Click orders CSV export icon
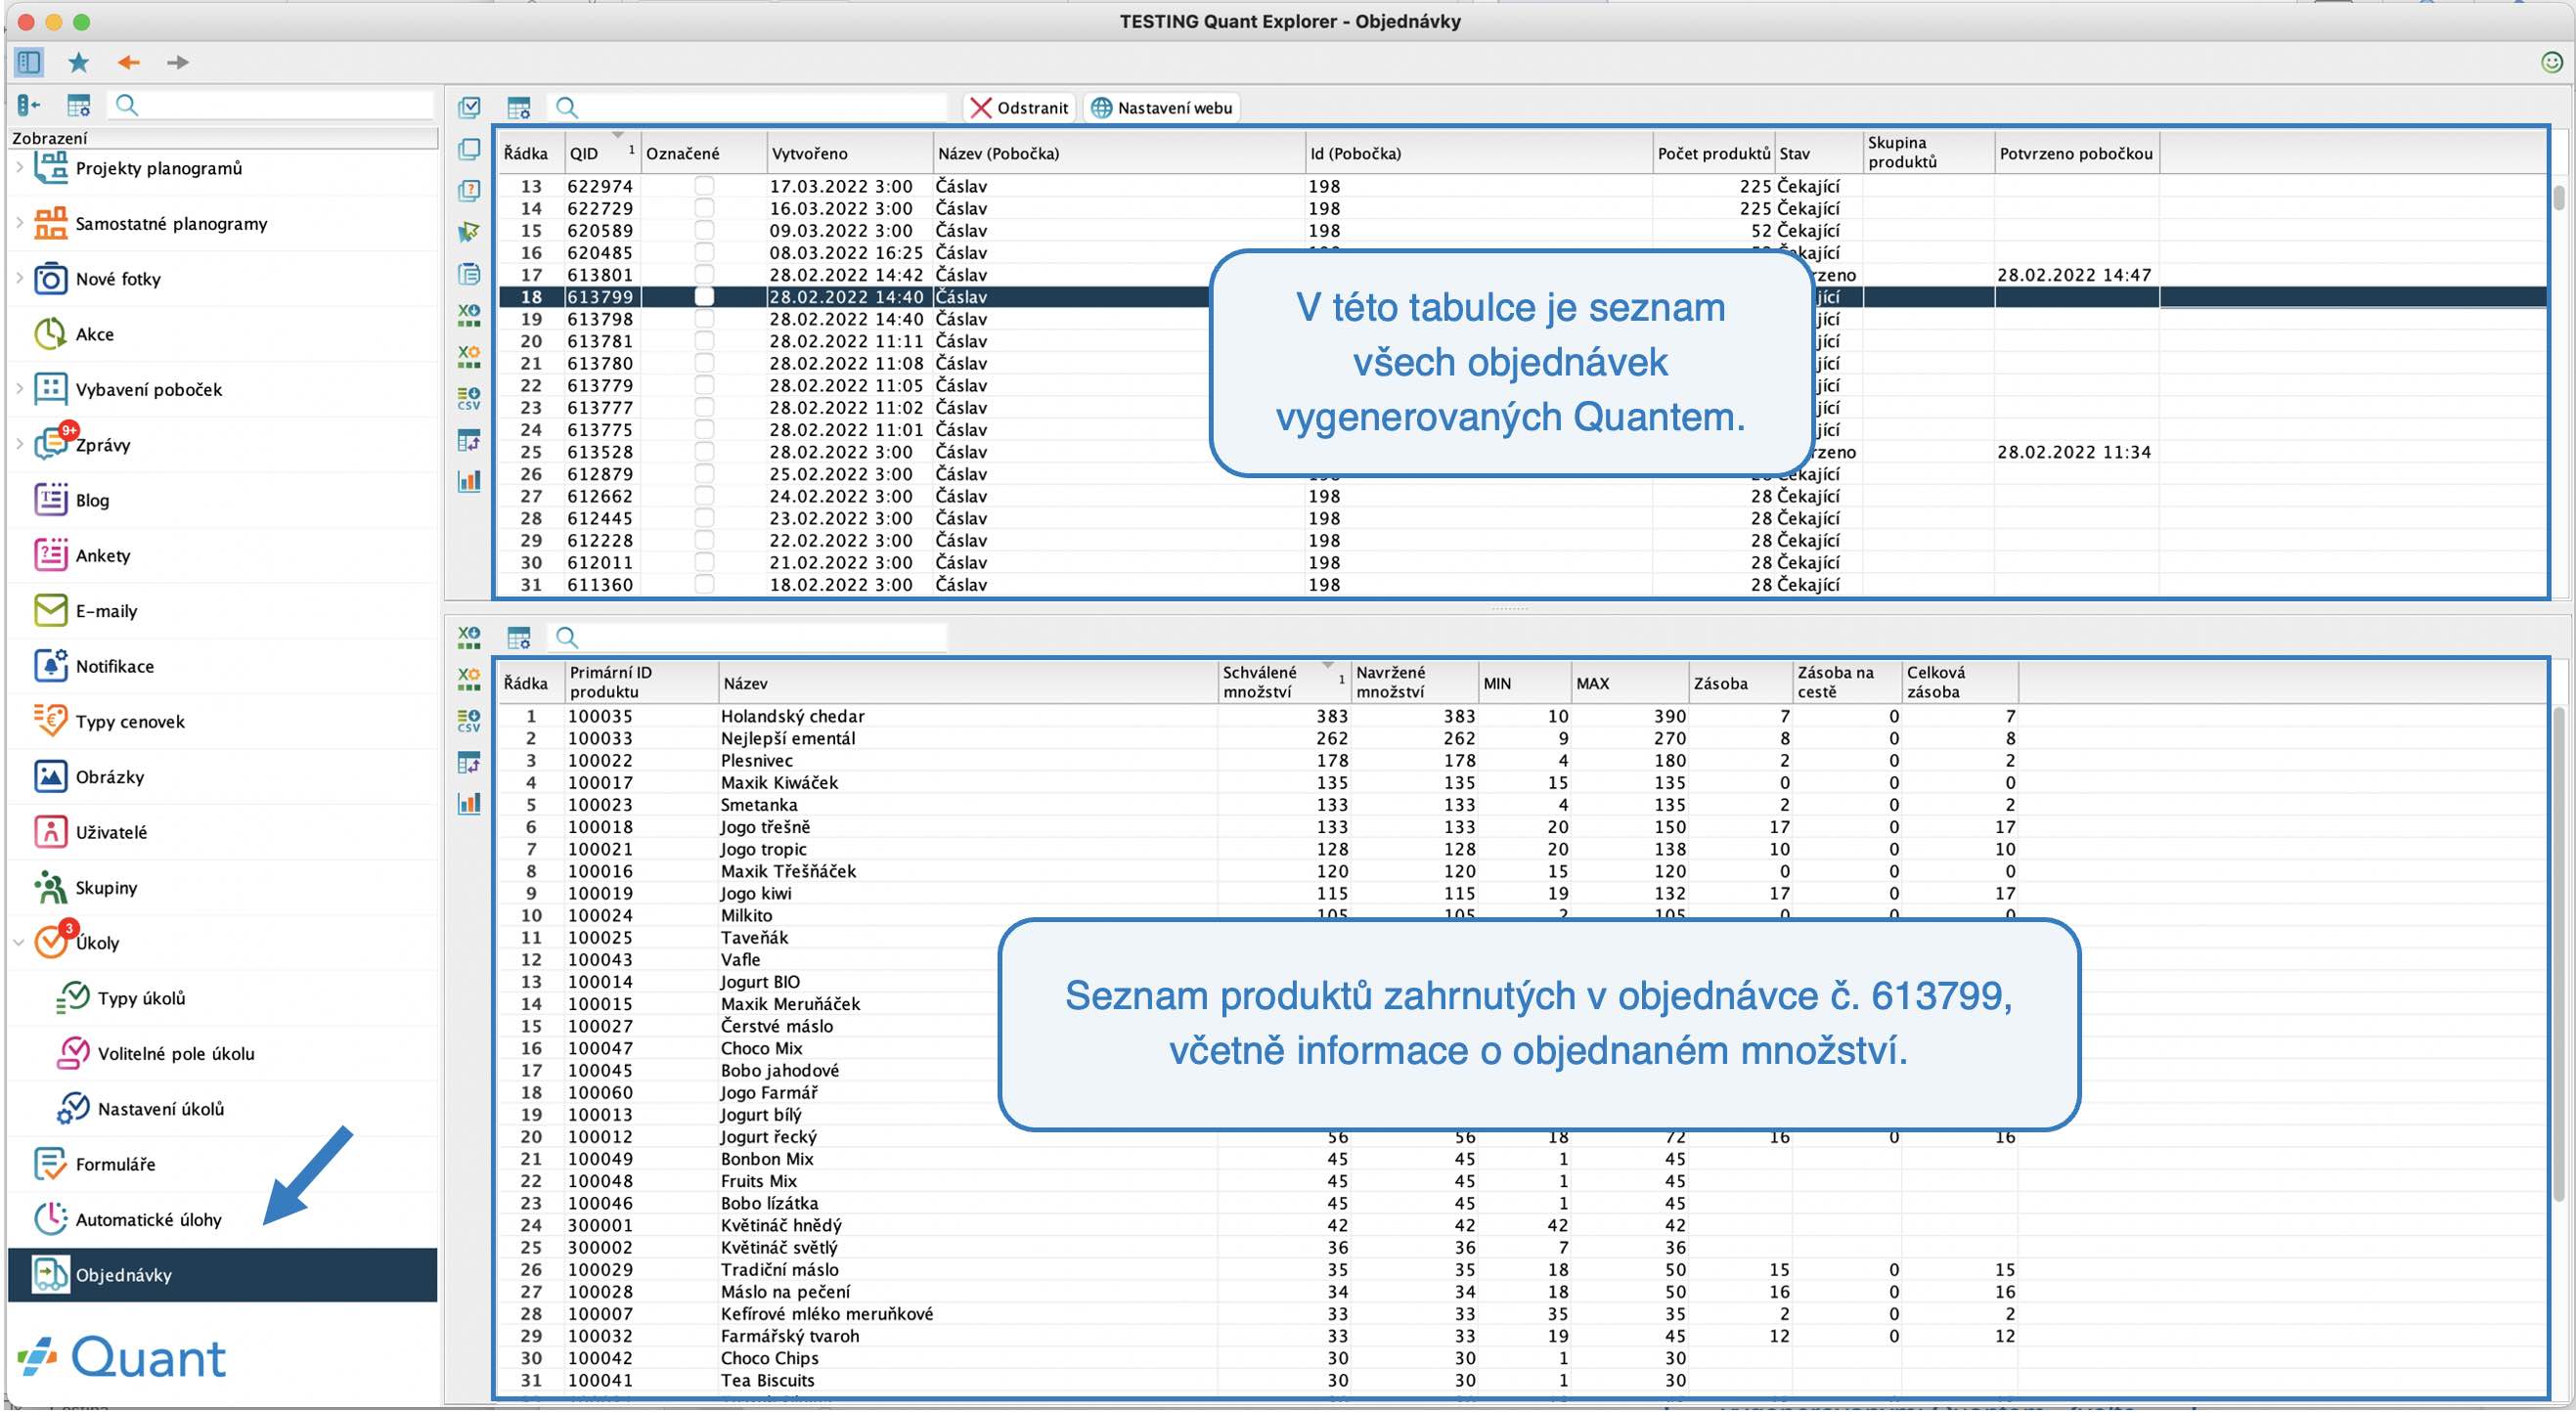The width and height of the screenshot is (2576, 1412). pos(468,397)
